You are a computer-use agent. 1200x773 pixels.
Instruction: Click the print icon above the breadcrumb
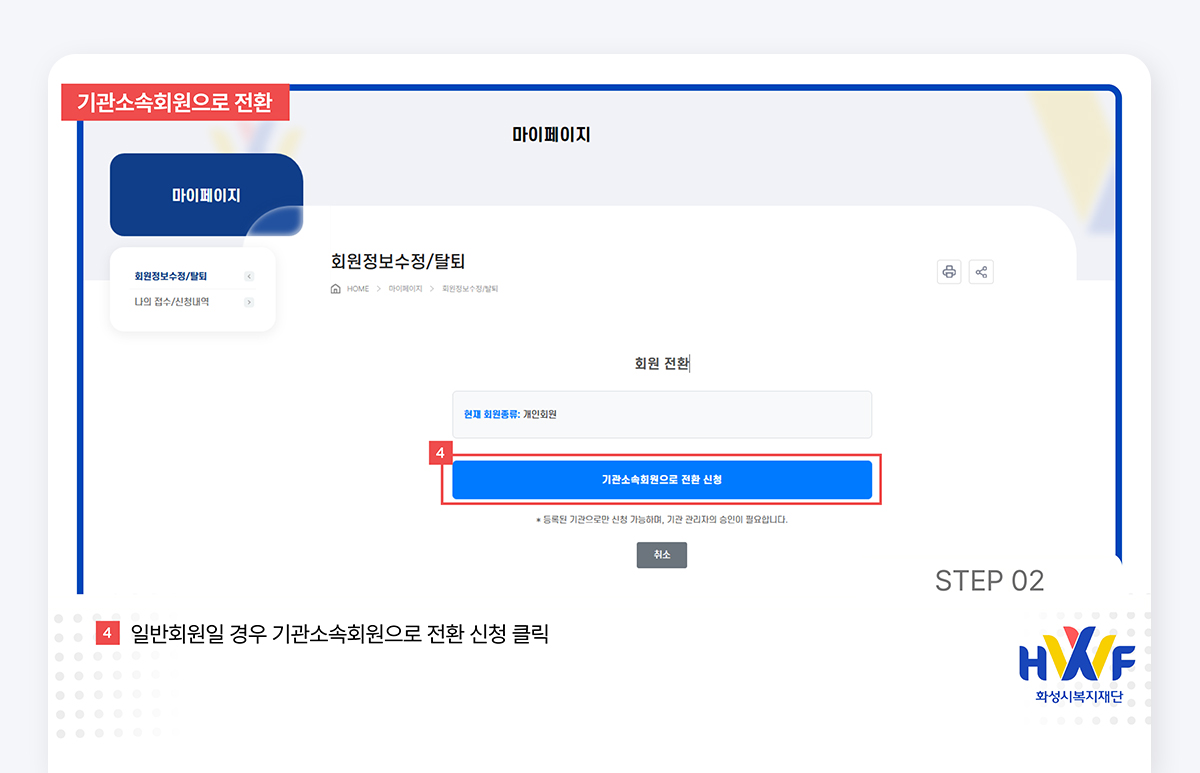(949, 272)
